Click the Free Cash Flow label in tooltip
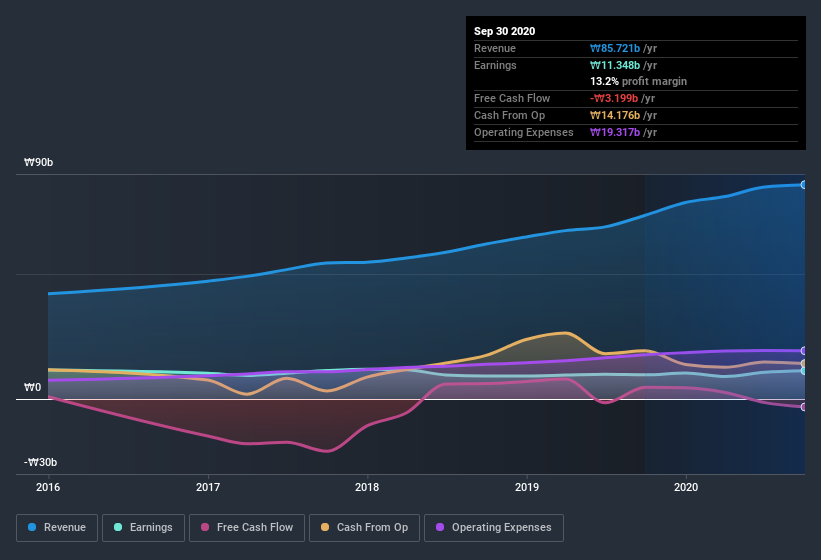821x560 pixels. 512,98
